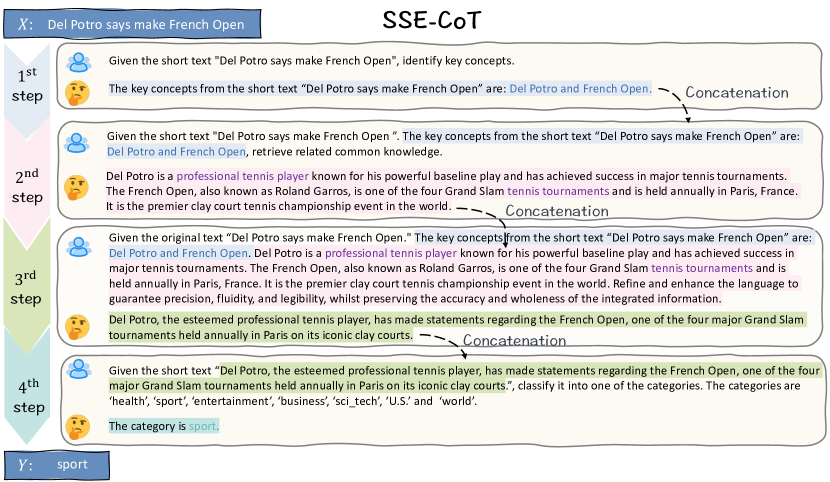Click blue 'Del Potro and French Open' in 2nd step prompt
Image resolution: width=830 pixels, height=482 pixels.
click(176, 152)
